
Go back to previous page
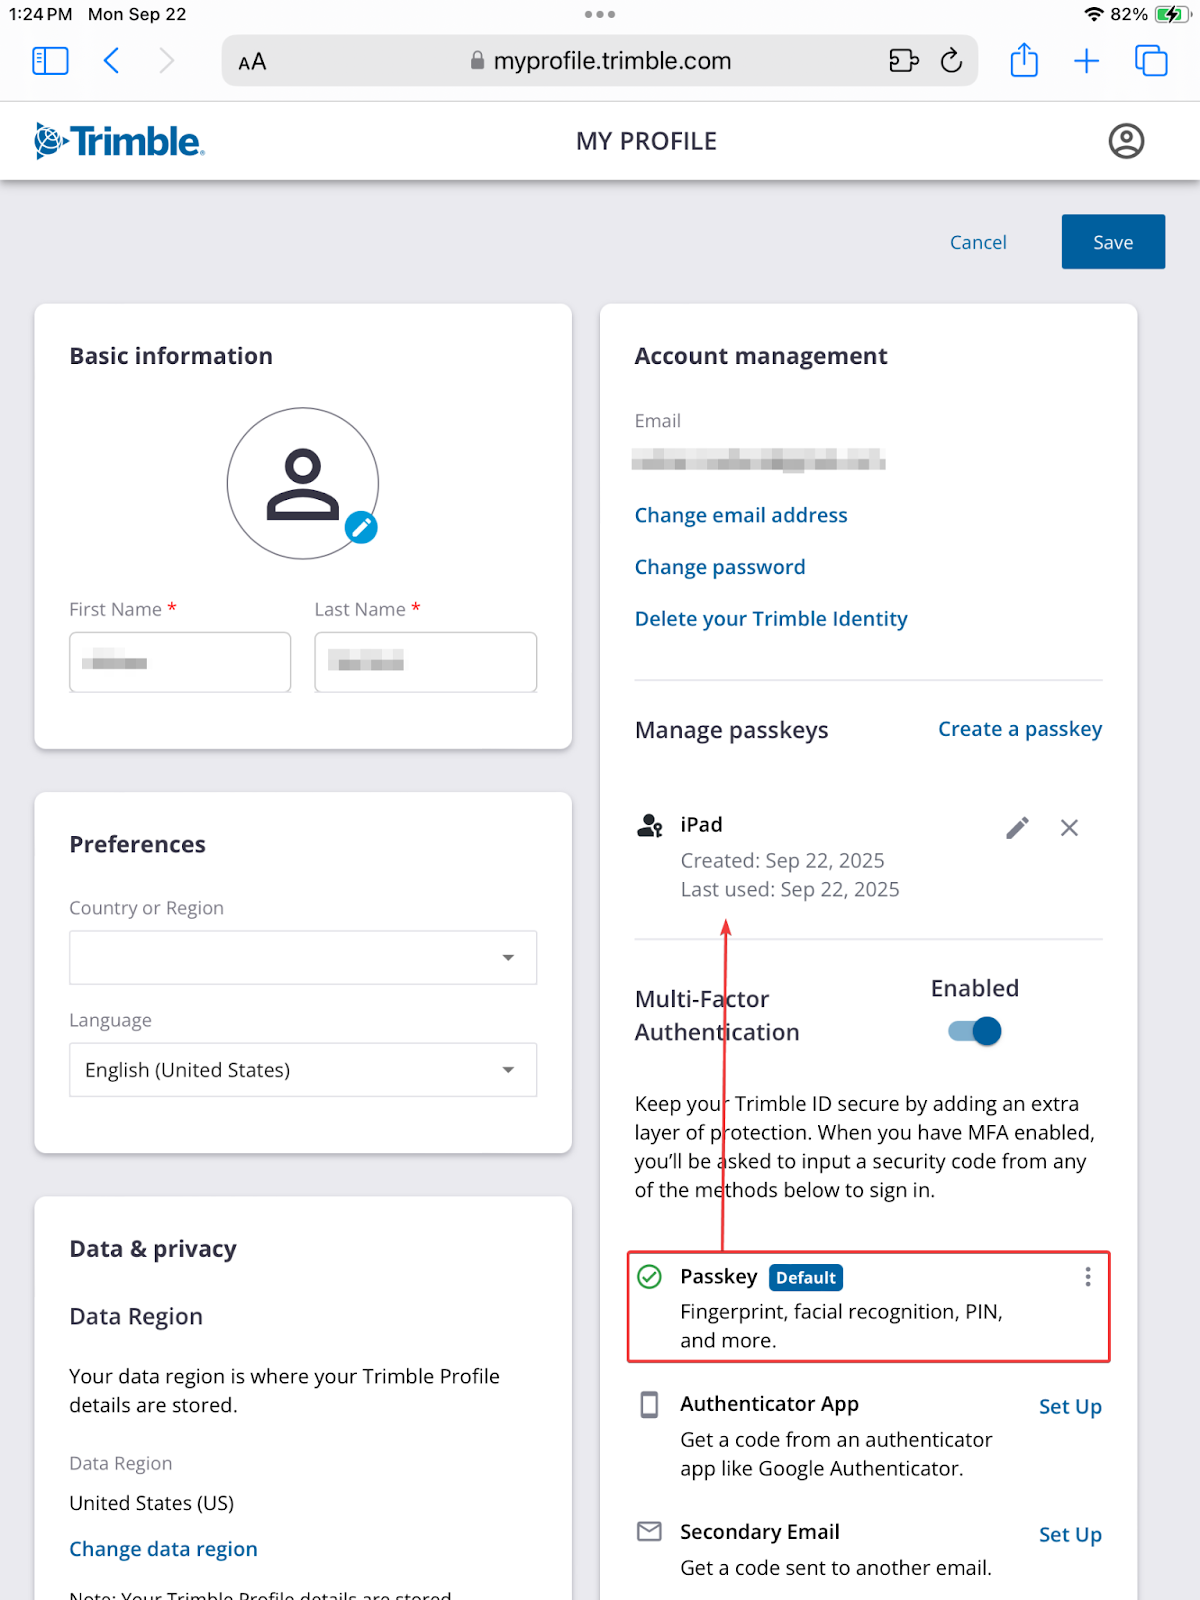112,61
